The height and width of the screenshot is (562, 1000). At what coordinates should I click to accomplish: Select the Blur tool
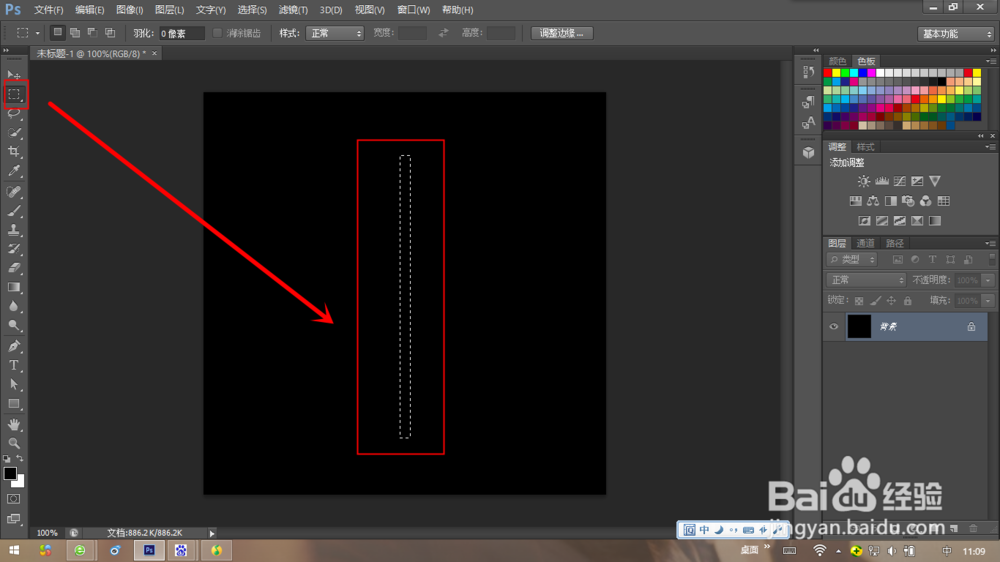[x=14, y=306]
